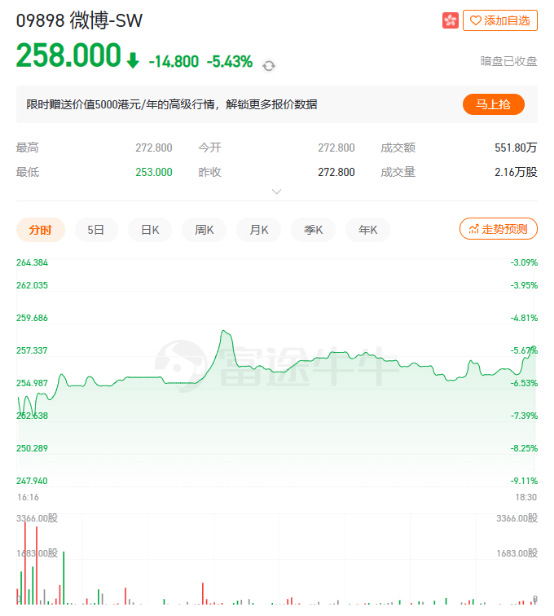Click the percent change -5.43%
This screenshot has width=554, height=616.
tap(229, 62)
